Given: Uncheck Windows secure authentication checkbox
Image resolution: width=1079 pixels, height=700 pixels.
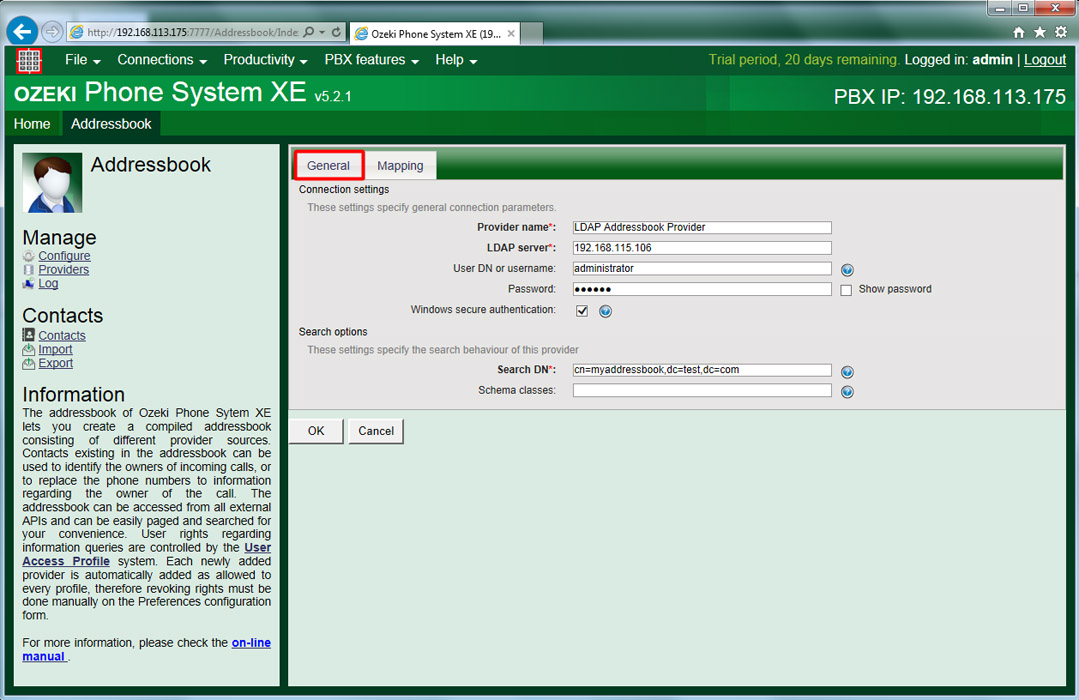Looking at the screenshot, I should [582, 310].
